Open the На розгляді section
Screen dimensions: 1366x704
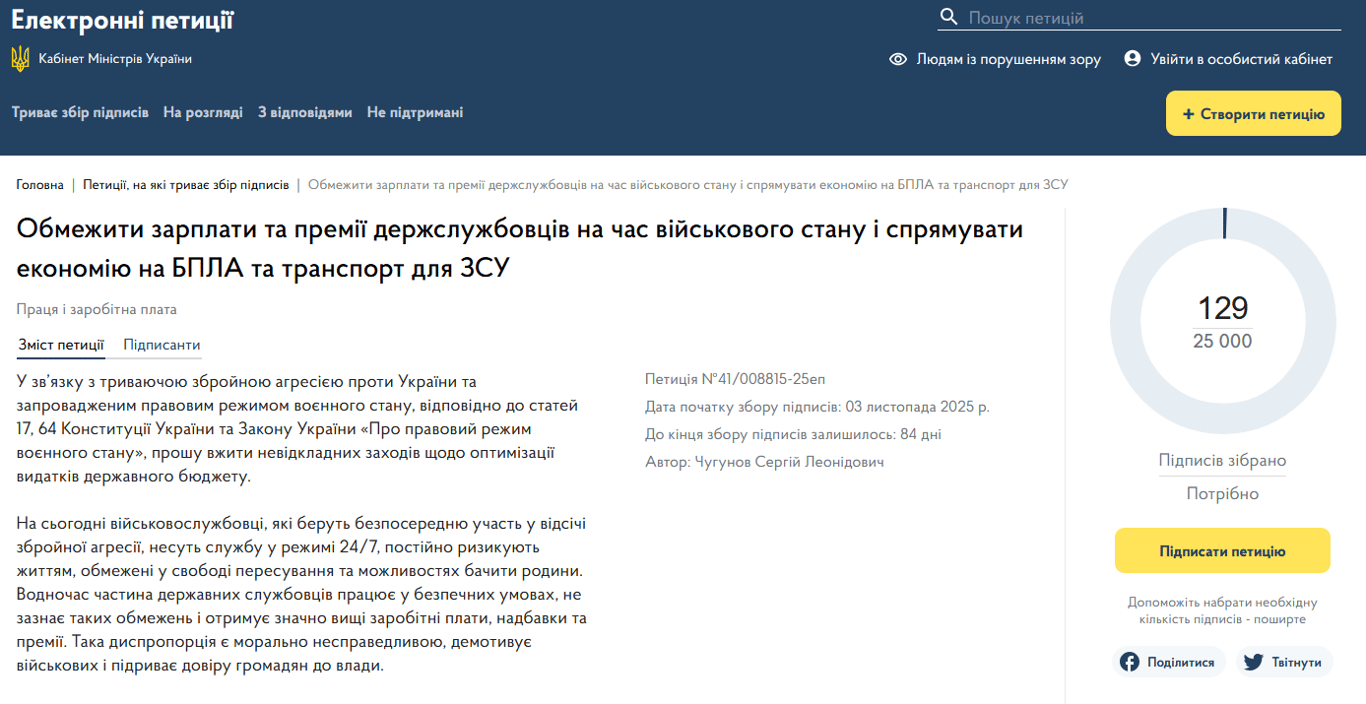(205, 112)
